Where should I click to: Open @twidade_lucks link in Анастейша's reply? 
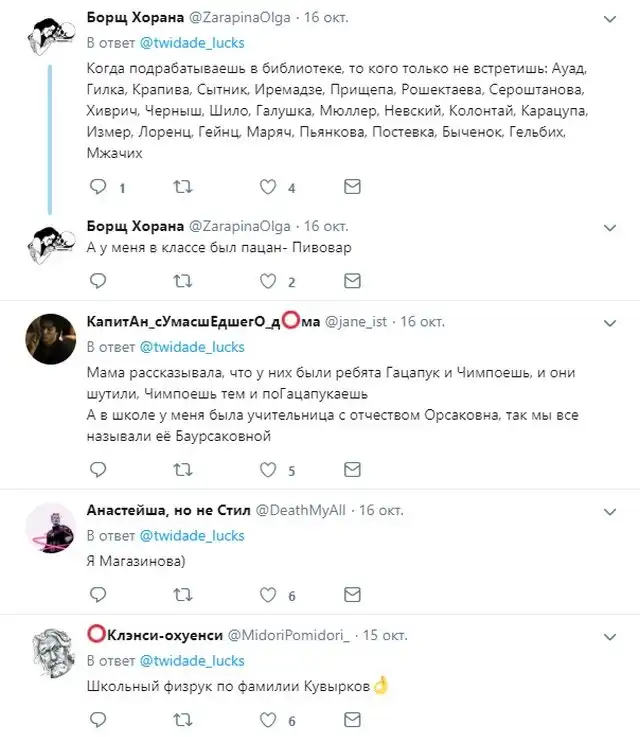tap(192, 535)
